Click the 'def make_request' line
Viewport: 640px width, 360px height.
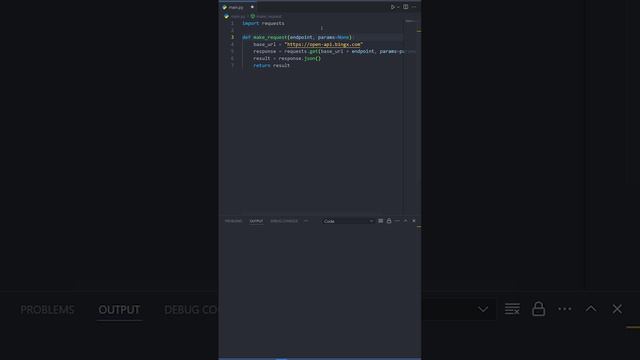297,37
